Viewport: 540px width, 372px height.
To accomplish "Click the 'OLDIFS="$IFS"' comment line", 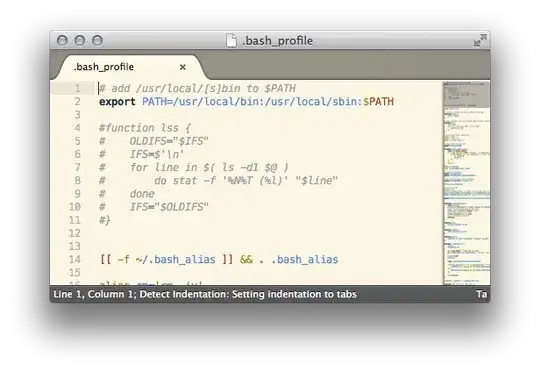I will 154,142.
